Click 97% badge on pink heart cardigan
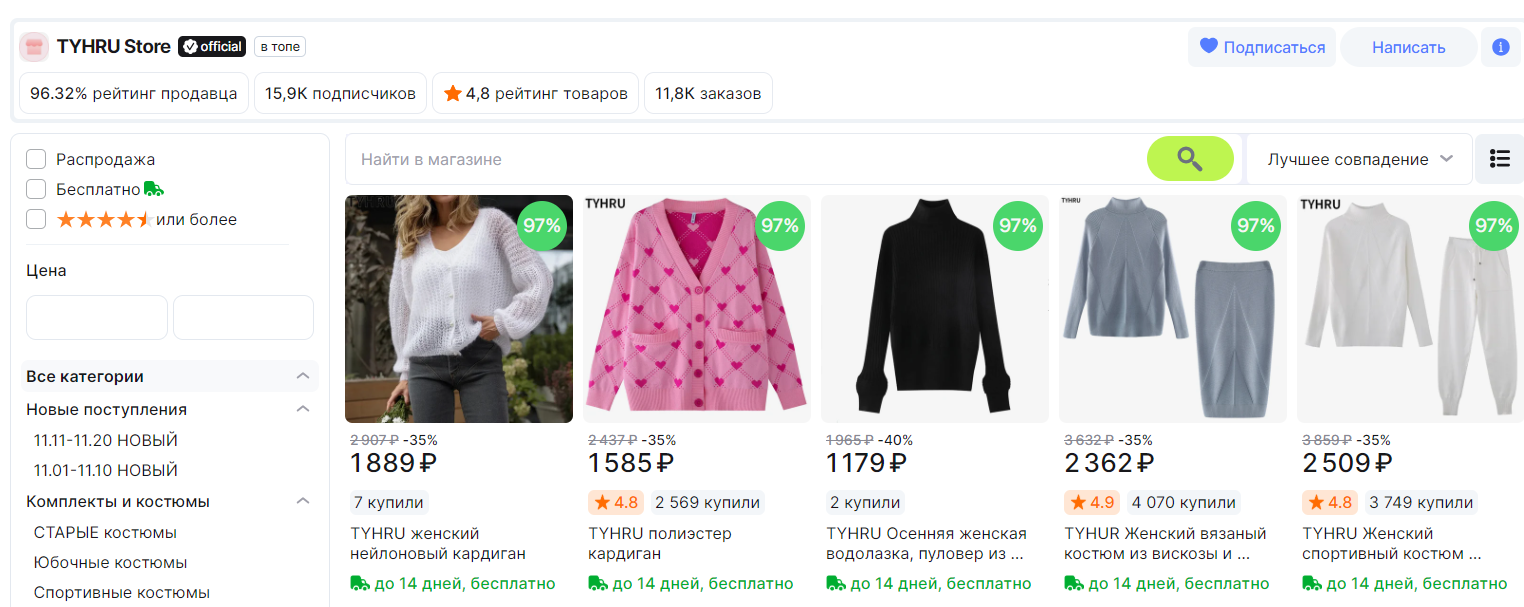 780,225
